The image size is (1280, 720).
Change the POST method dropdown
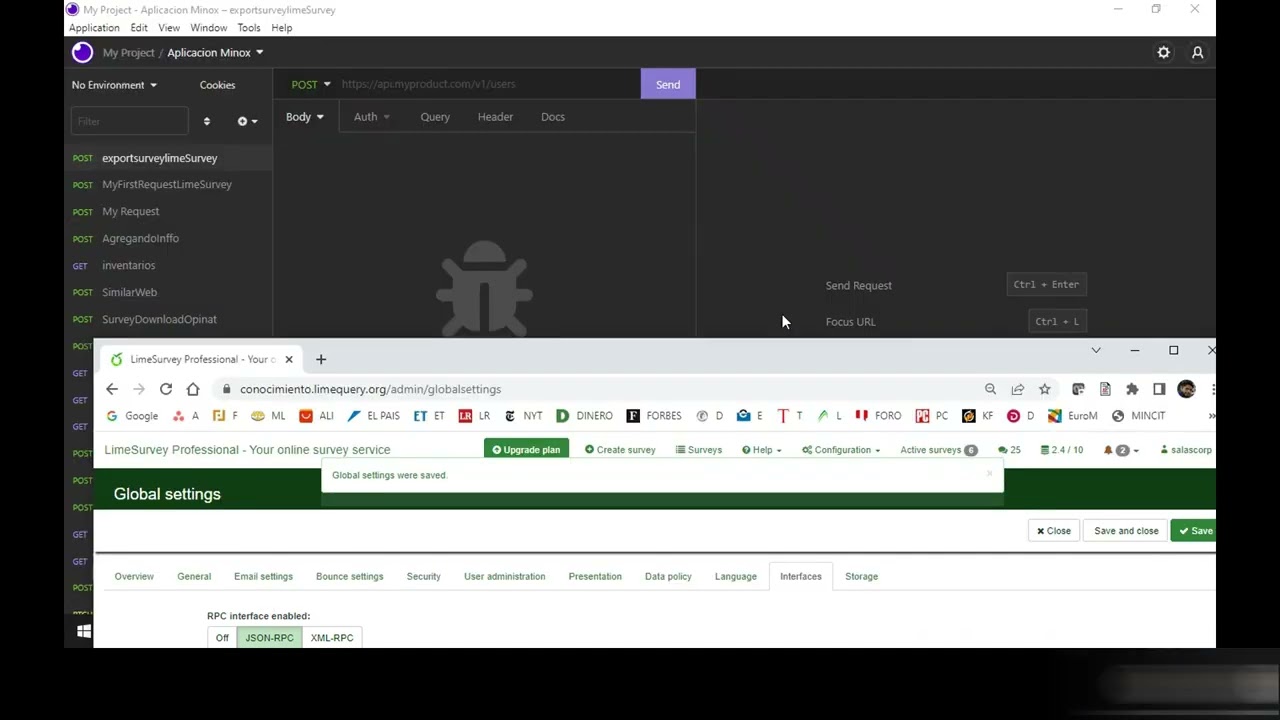tap(310, 84)
